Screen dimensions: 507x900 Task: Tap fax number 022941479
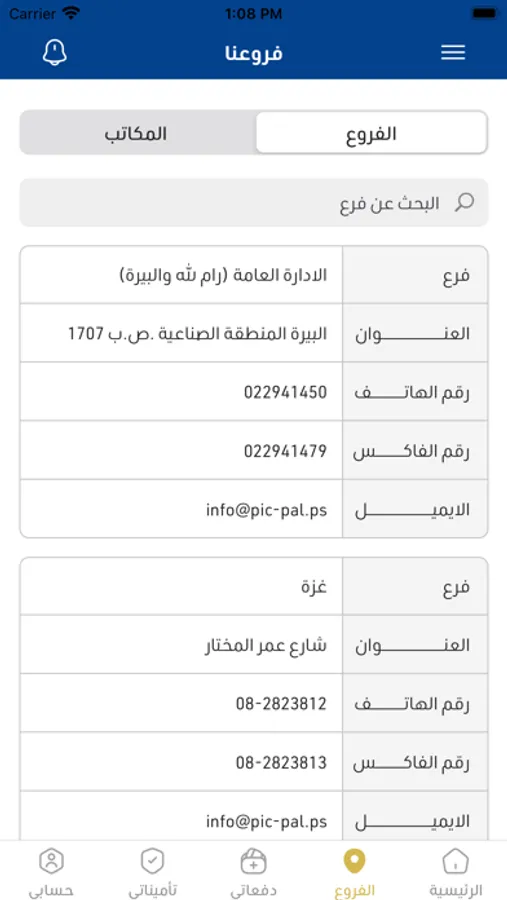(285, 451)
